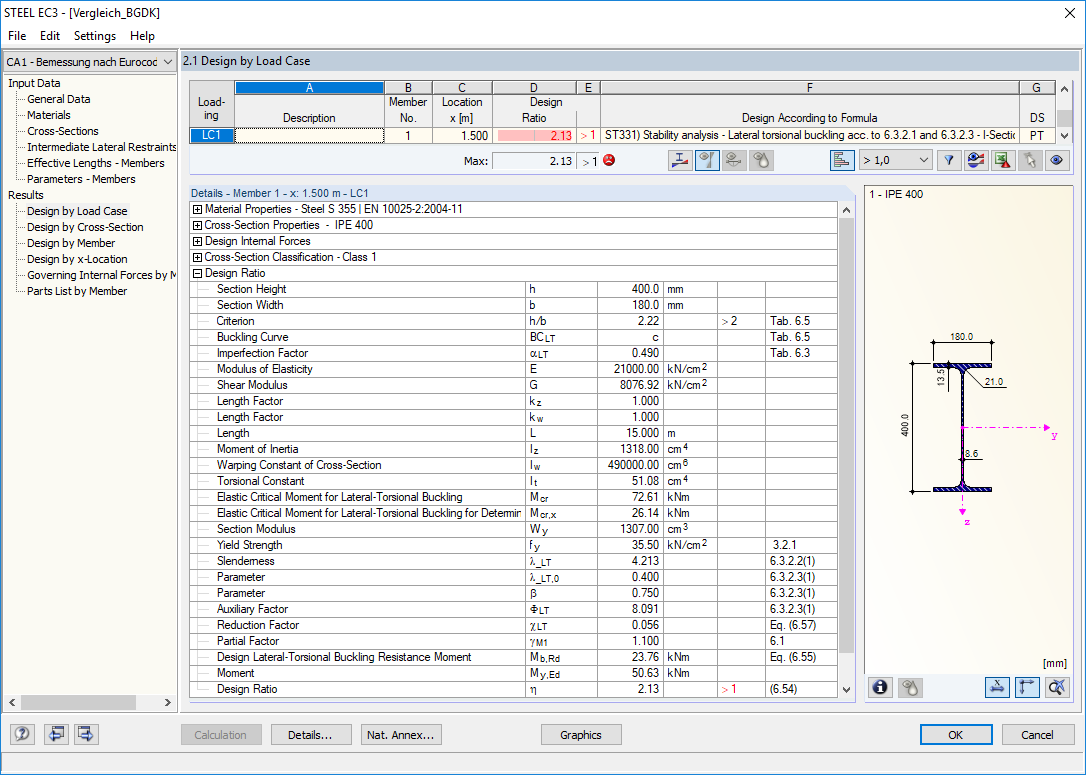This screenshot has height=775, width=1086.
Task: Click the Elastic Critical Moment 72.61 value
Action: (x=630, y=497)
